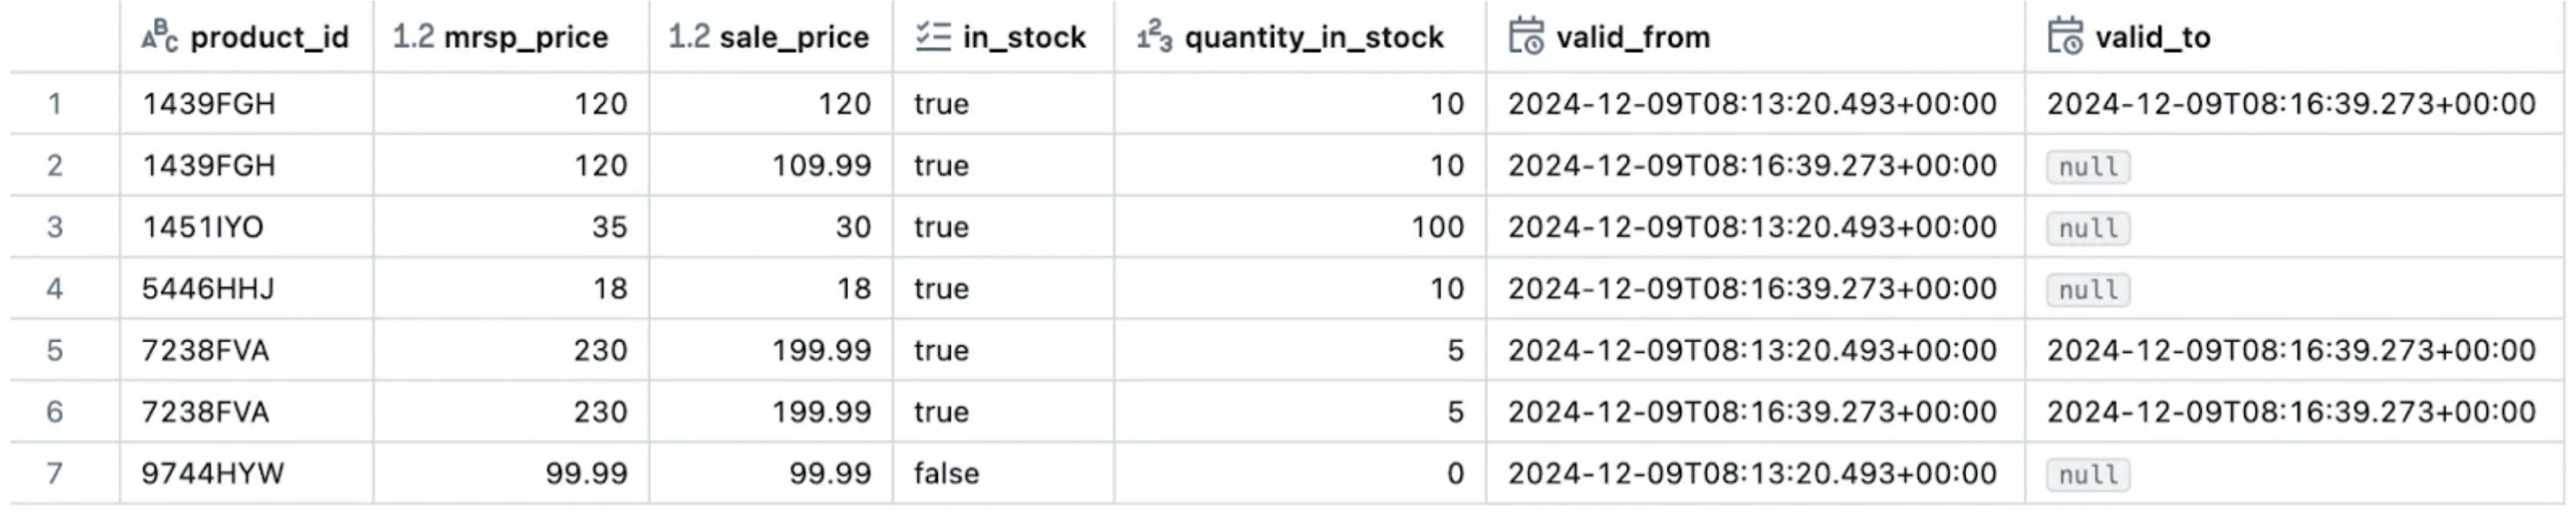Screen dimensions: 2576x516
Task: Click the decimal type icon beside mrsp_price
Action: pyautogui.click(x=413, y=37)
